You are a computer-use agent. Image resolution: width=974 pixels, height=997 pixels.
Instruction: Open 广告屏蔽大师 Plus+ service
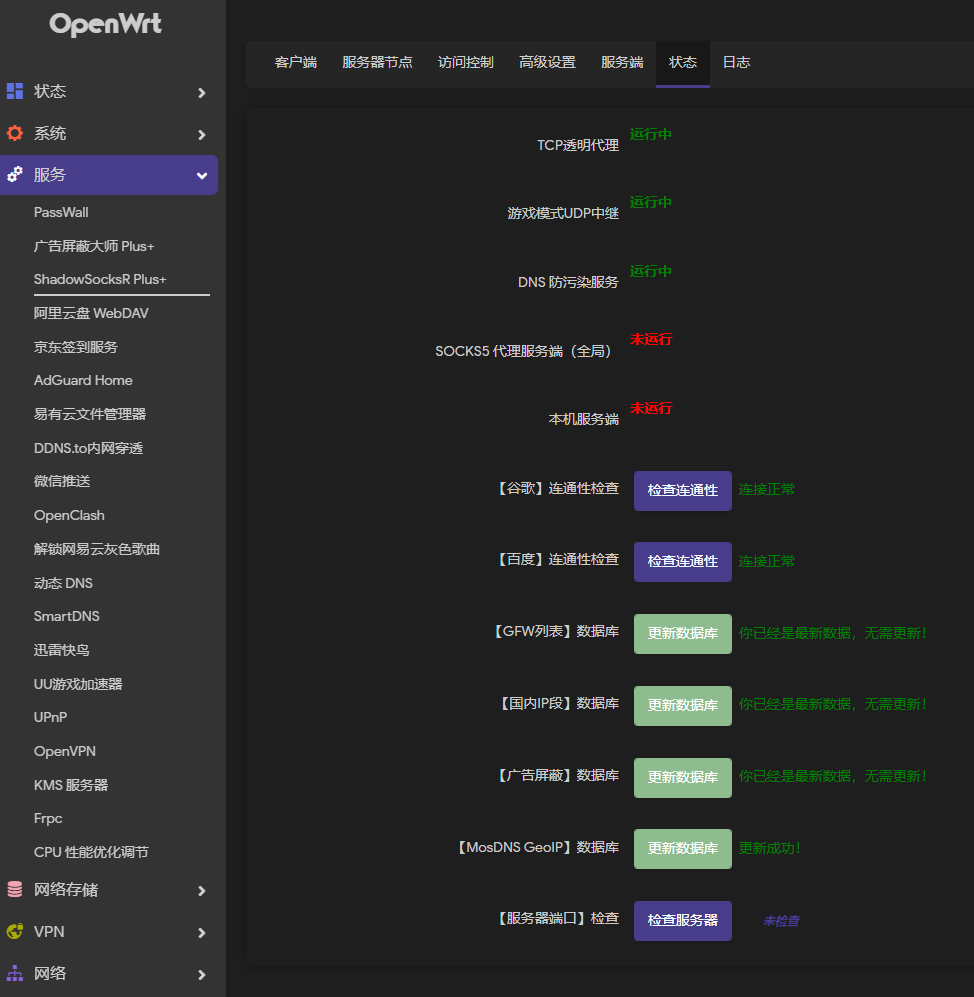click(94, 246)
